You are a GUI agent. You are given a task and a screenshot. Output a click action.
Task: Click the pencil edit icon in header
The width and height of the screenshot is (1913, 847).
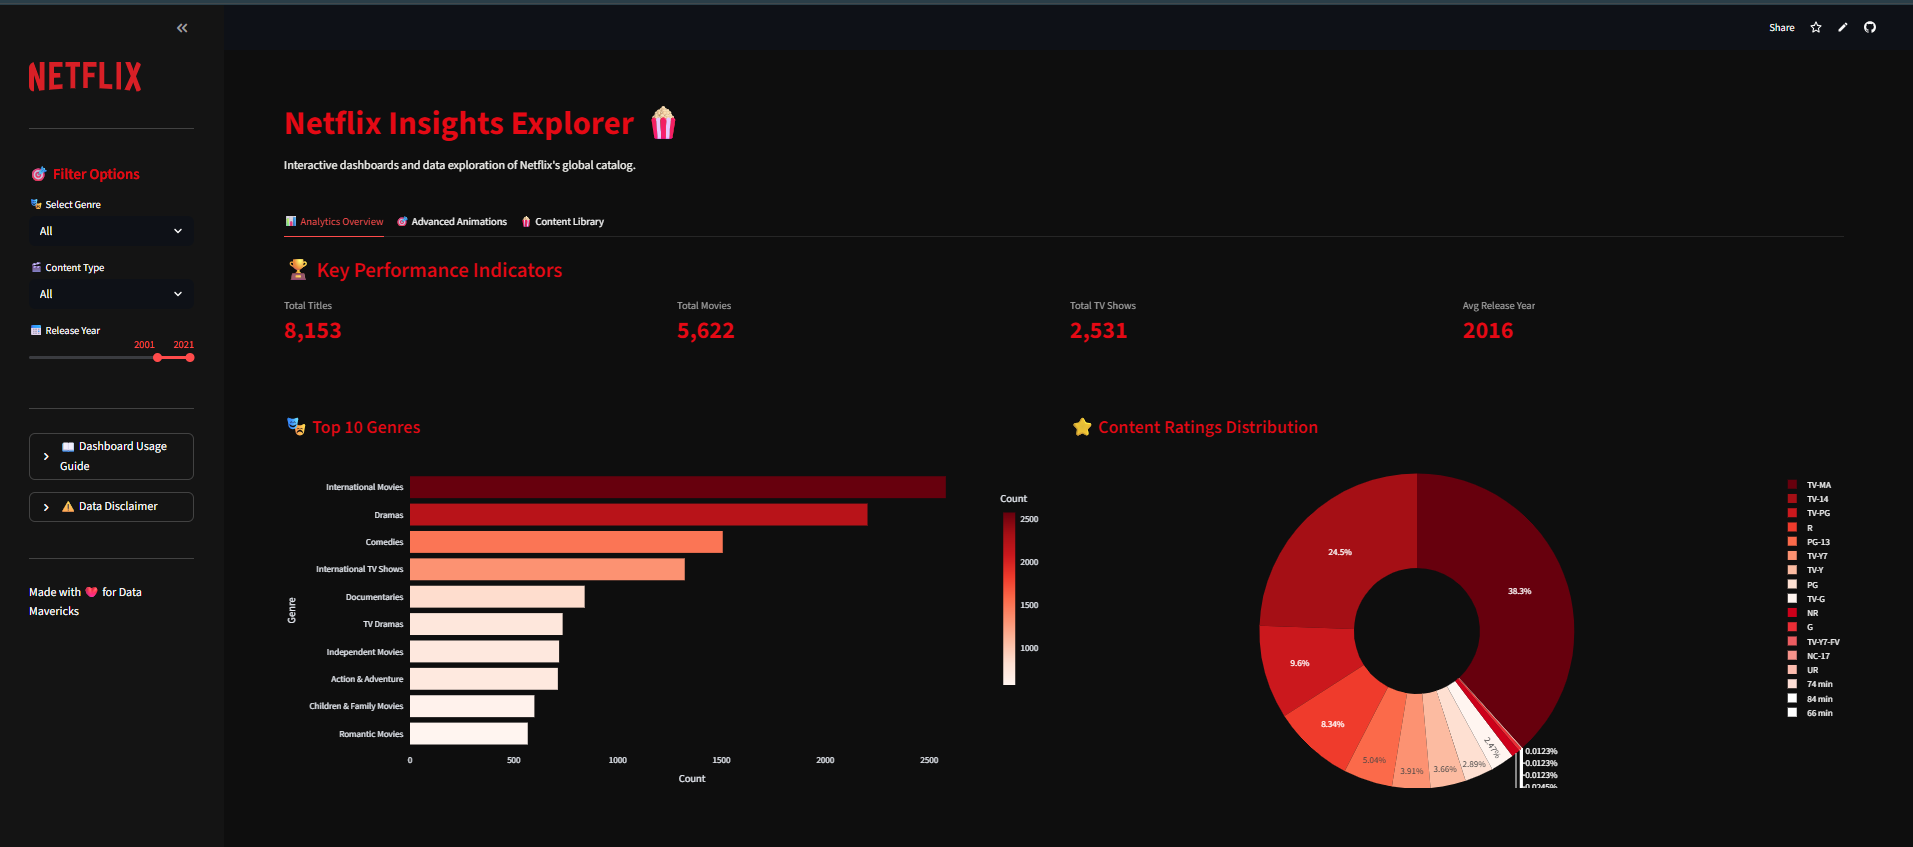(x=1843, y=28)
